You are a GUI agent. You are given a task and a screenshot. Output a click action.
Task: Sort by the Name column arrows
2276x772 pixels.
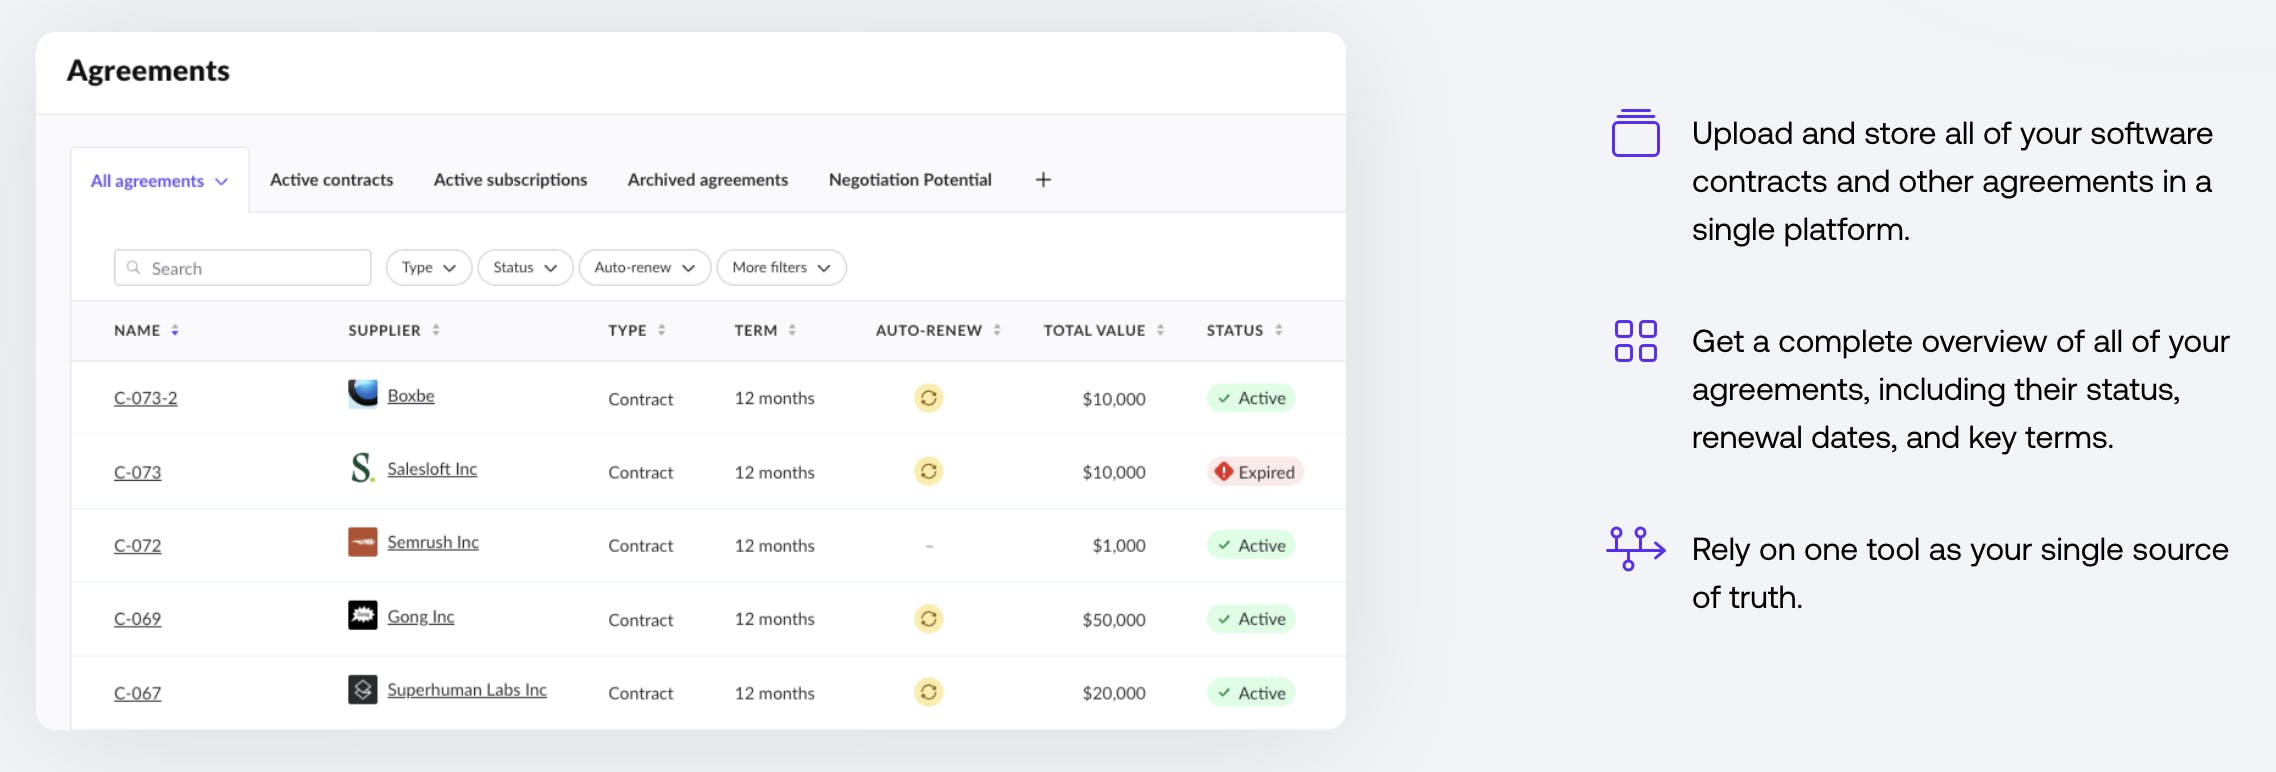(175, 331)
